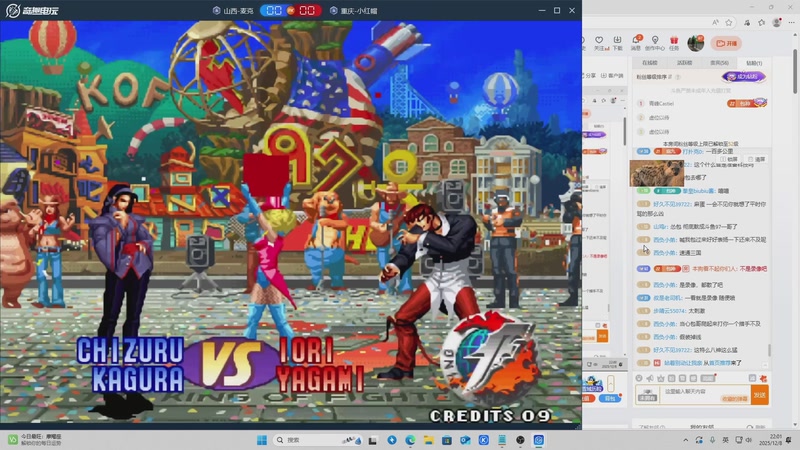The width and height of the screenshot is (800, 450).
Task: Click the scroll-to-bottom arrow in chat
Action: pyautogui.click(x=765, y=365)
